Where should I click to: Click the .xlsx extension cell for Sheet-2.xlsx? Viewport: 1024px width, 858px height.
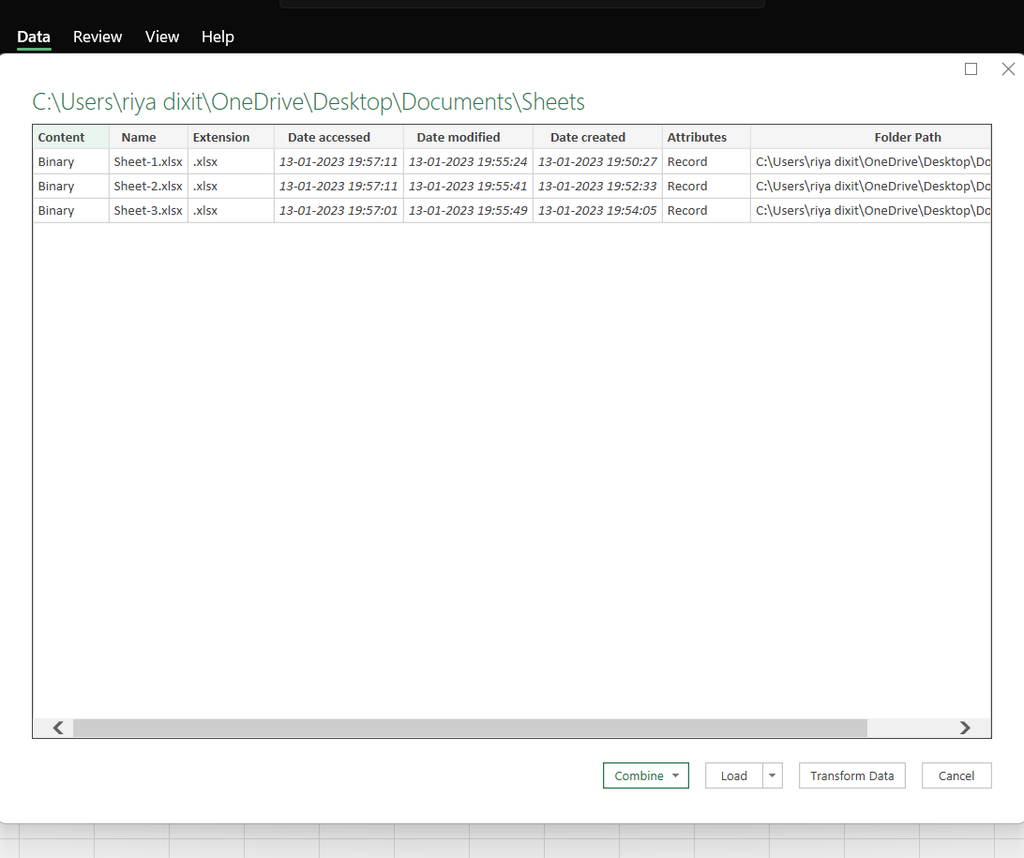pyautogui.click(x=231, y=186)
